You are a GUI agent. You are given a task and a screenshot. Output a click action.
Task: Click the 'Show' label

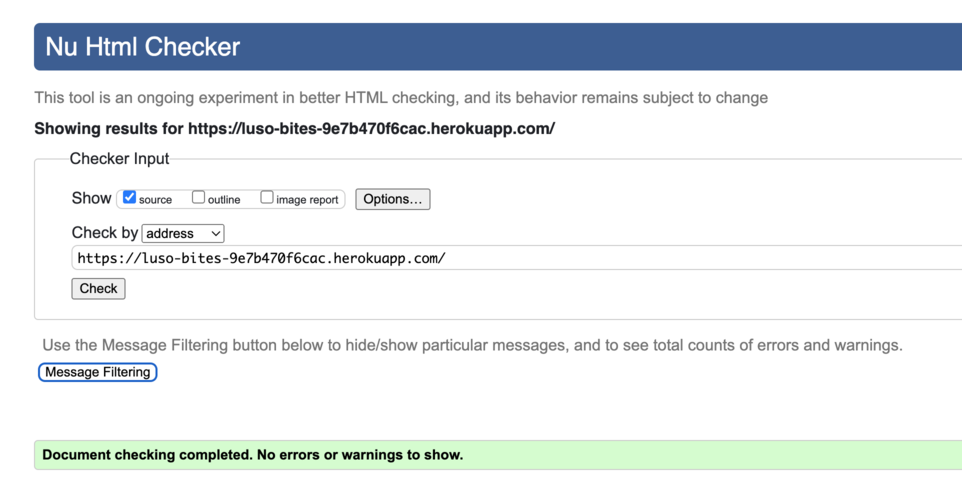(91, 198)
